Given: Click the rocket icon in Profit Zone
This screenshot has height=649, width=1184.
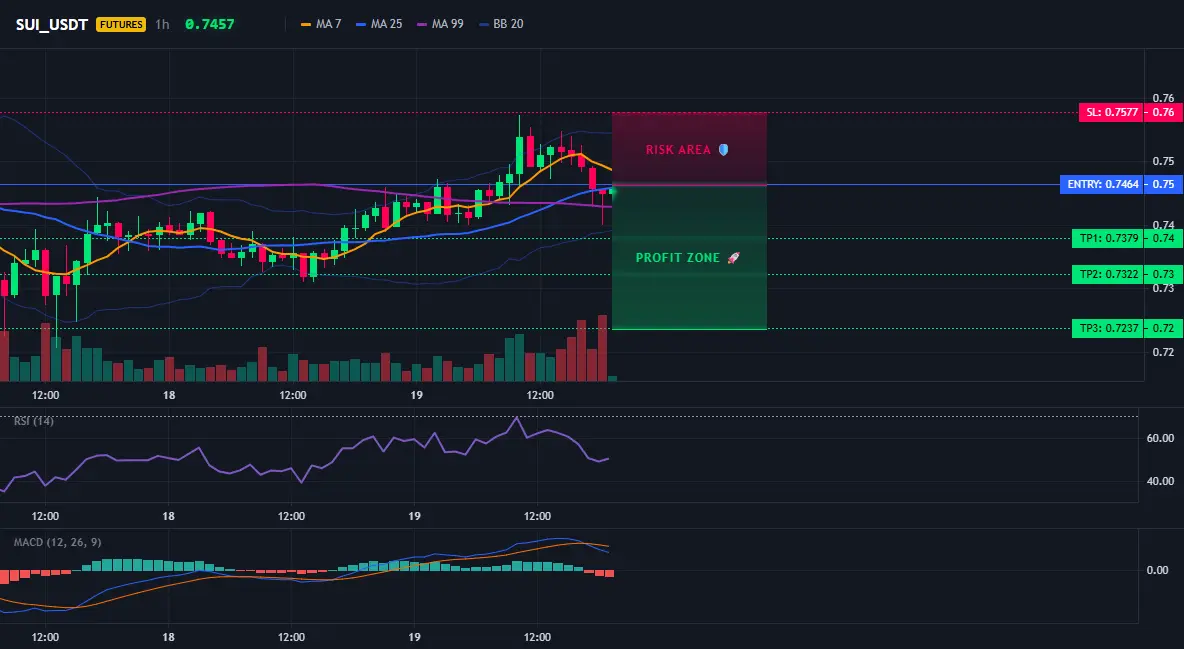Looking at the screenshot, I should click(x=733, y=258).
